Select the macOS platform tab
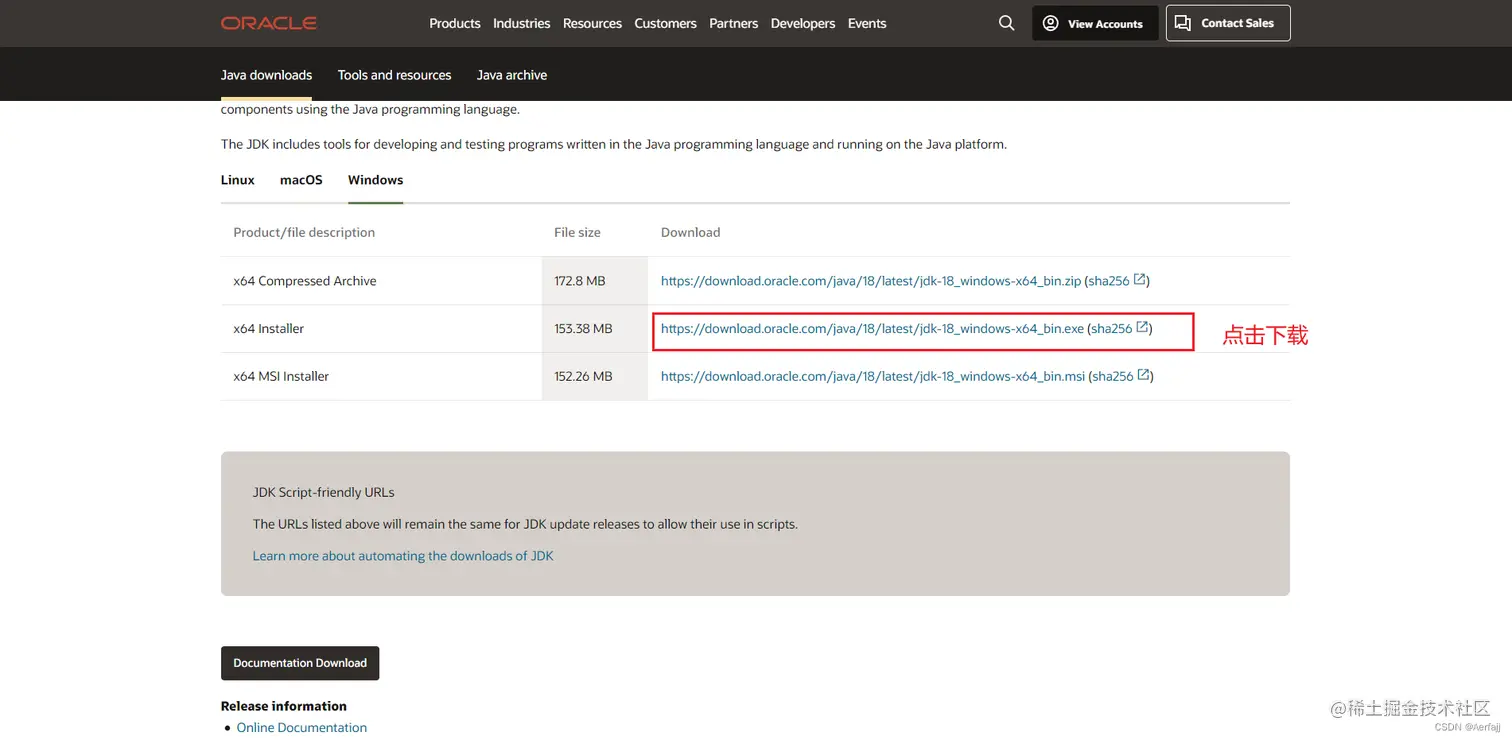 pyautogui.click(x=301, y=180)
